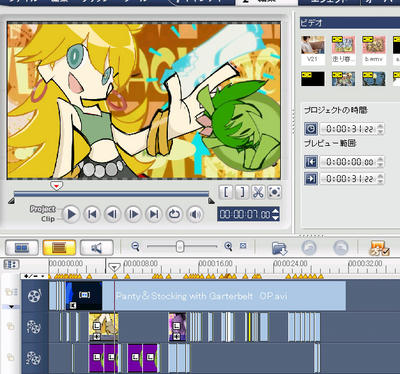Click the timeline zoom slider handle
Screen dimensions: 400x374
180,247
